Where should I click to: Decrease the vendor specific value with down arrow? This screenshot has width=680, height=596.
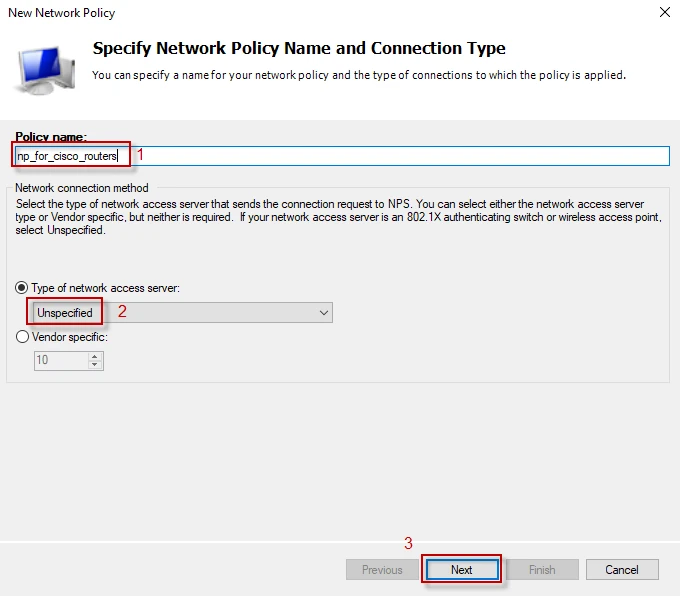(95, 365)
